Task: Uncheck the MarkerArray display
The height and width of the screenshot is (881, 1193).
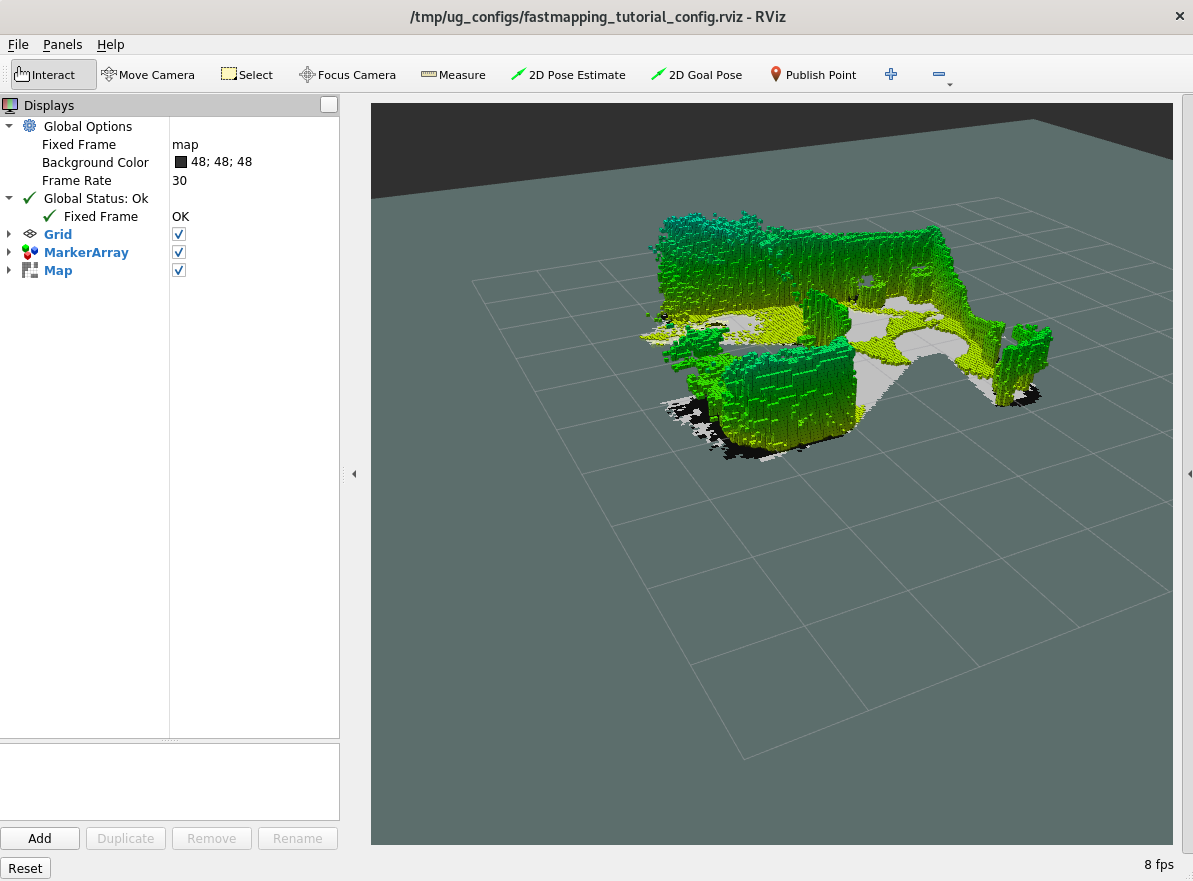Action: point(179,253)
